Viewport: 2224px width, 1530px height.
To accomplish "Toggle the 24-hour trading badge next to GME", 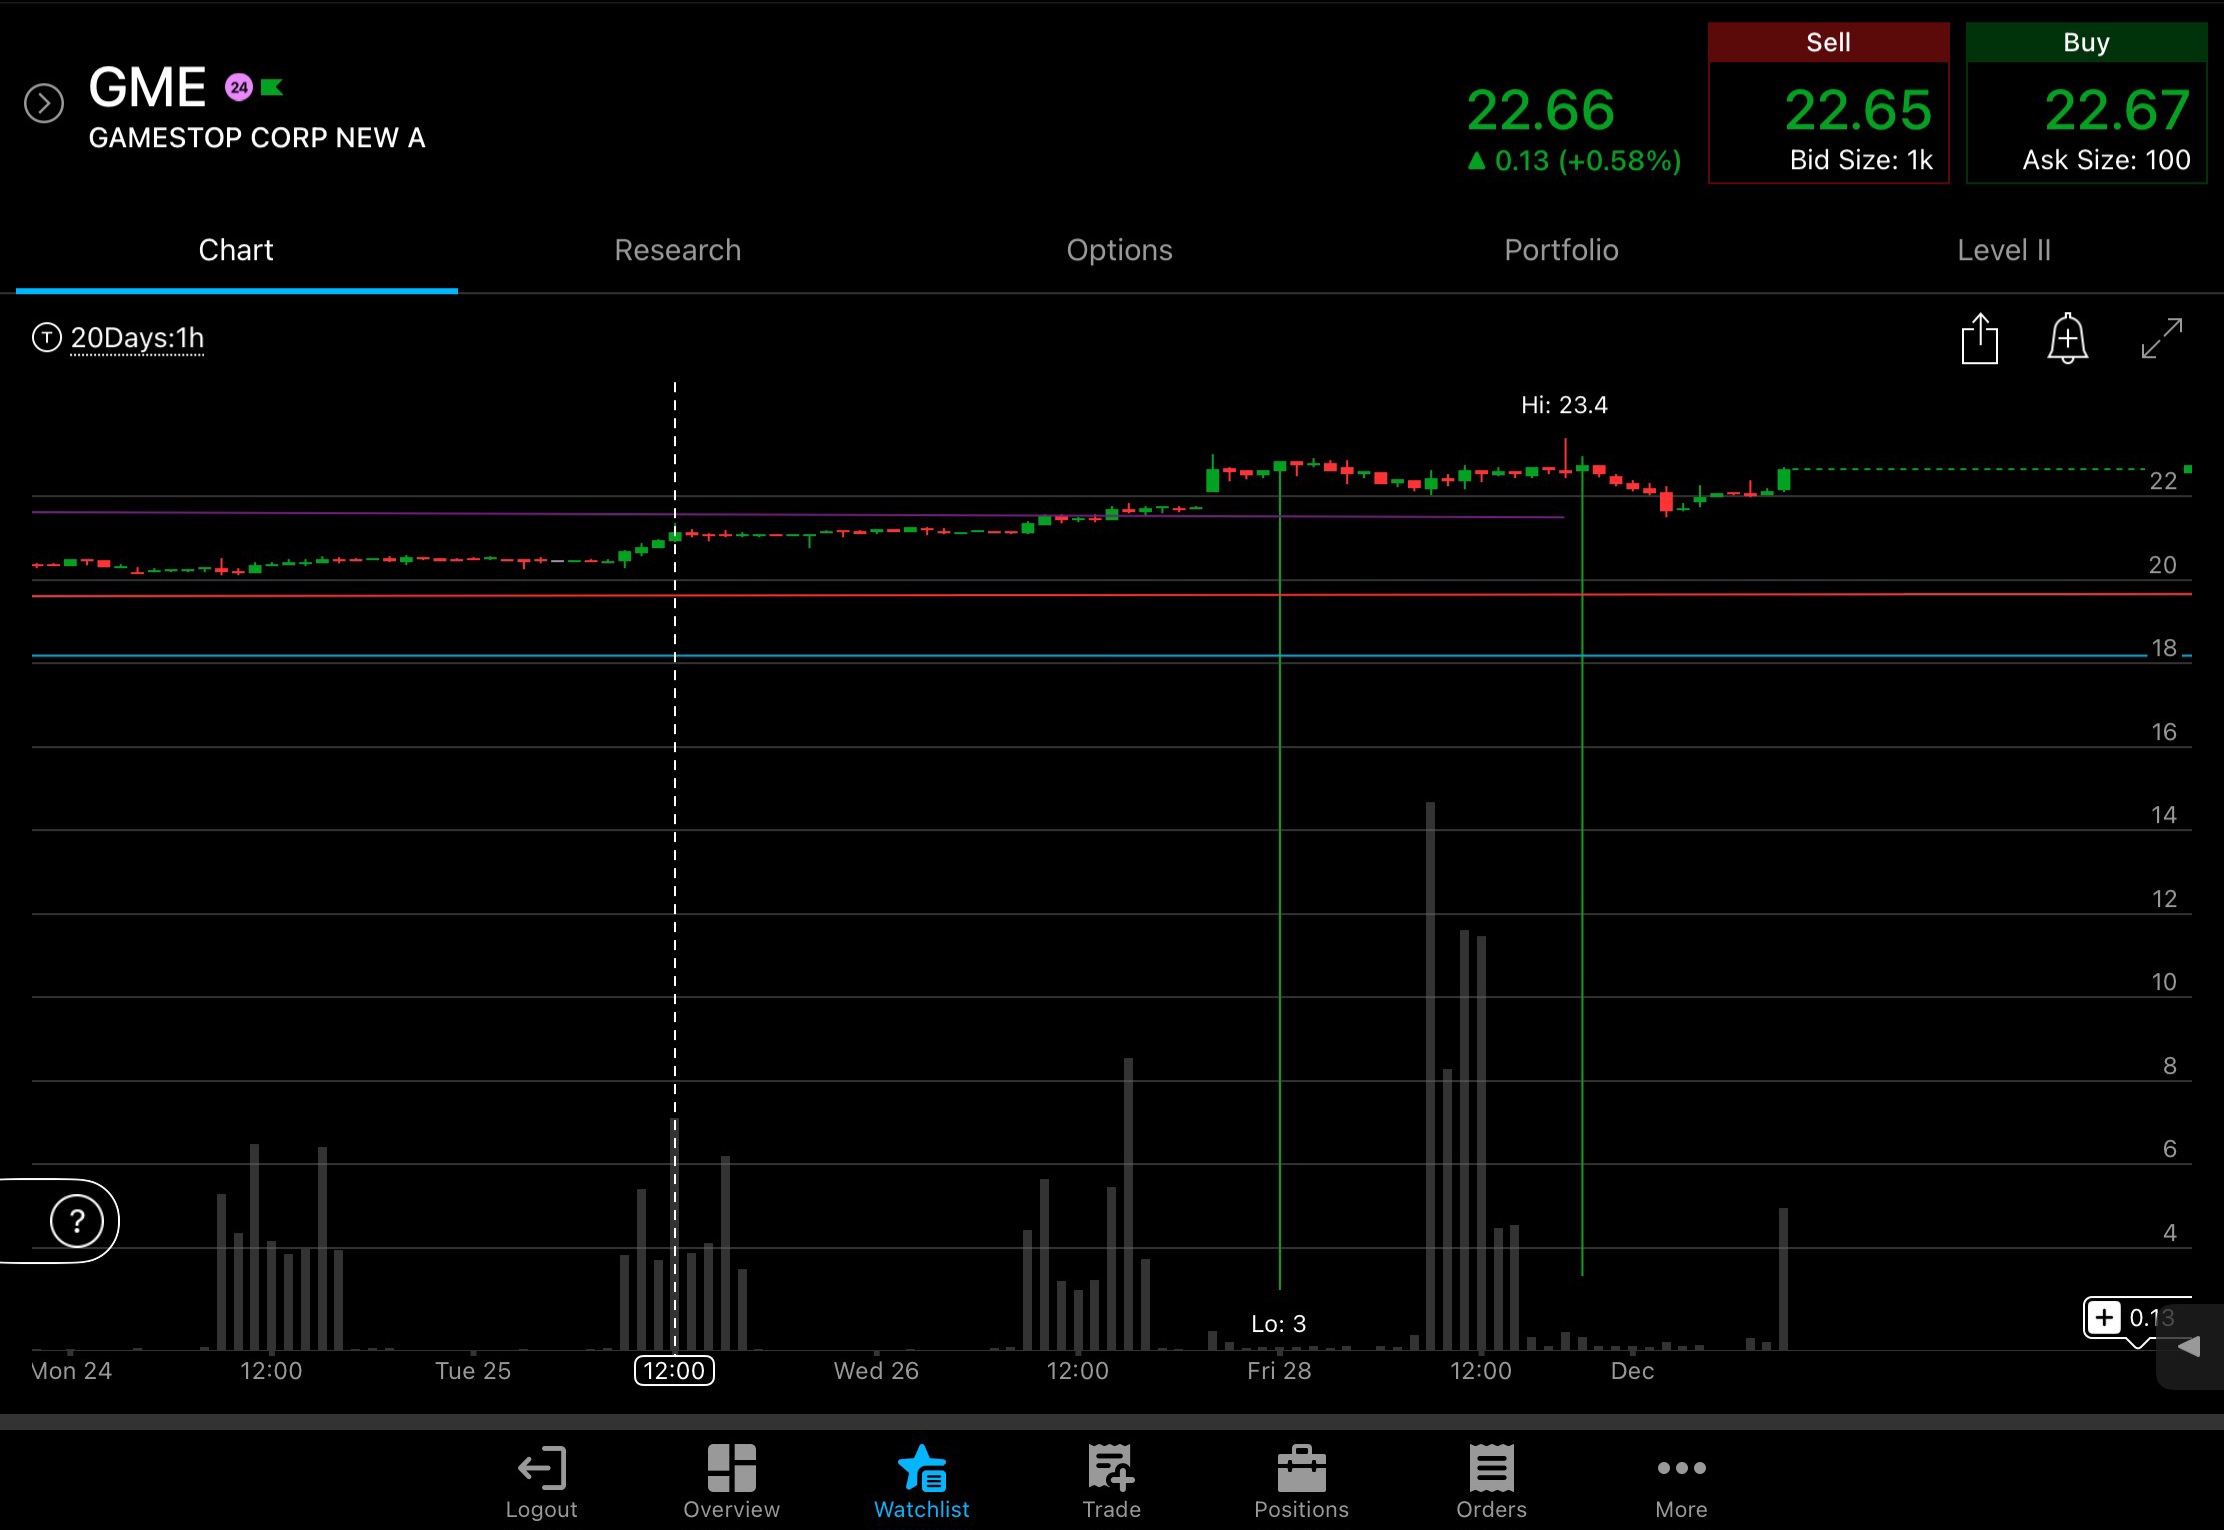I will pos(238,88).
